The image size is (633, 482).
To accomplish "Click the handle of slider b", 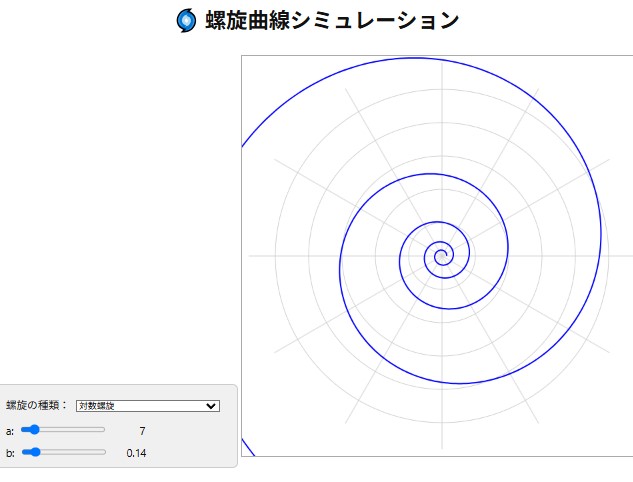I will 34,452.
